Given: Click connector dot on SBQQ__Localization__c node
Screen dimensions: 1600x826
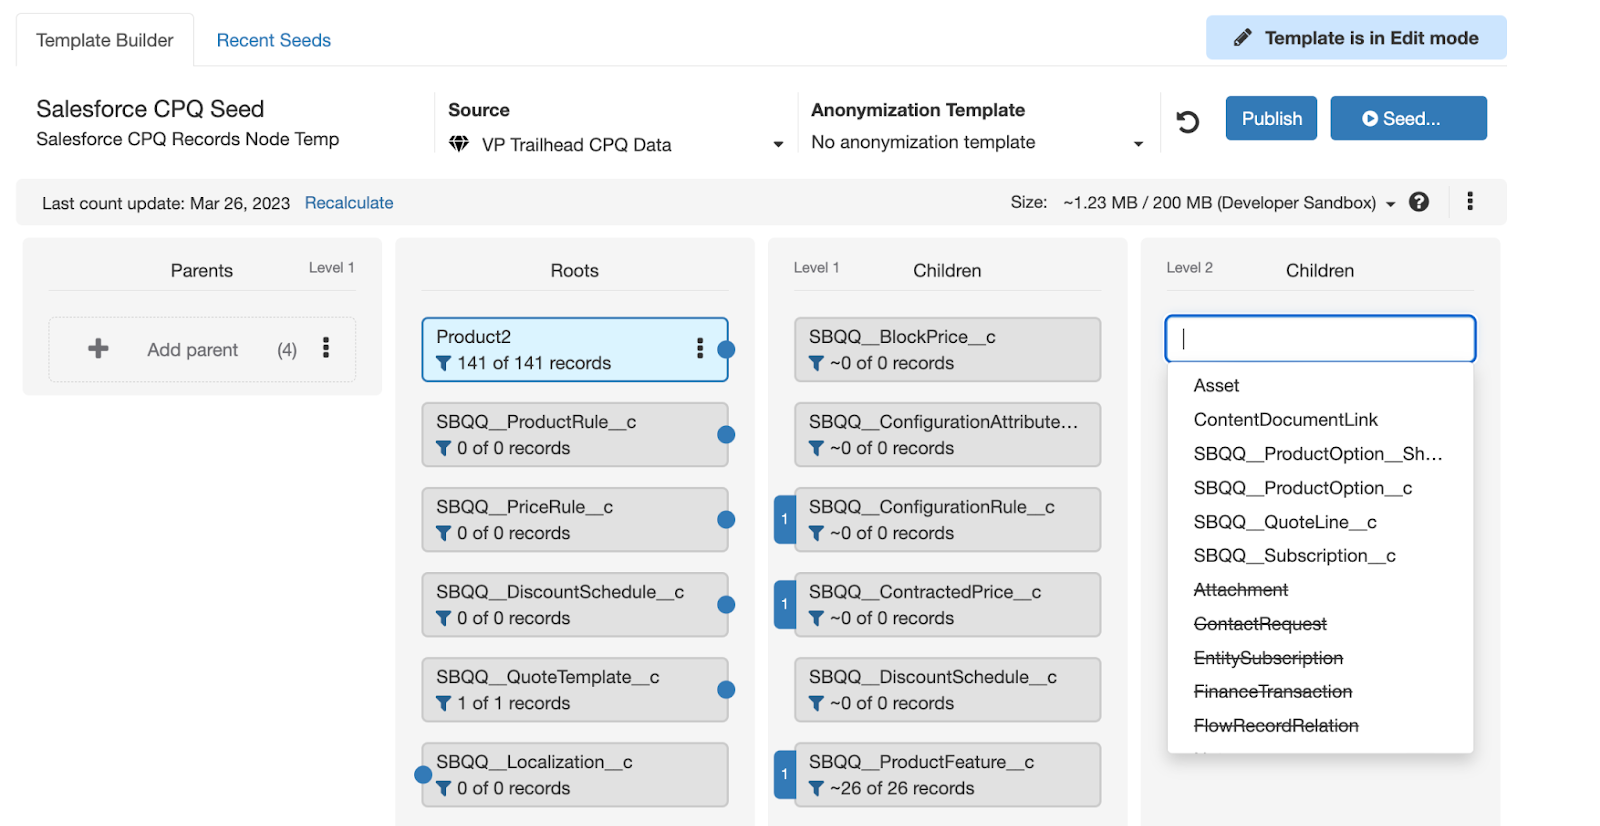Looking at the screenshot, I should [x=423, y=774].
